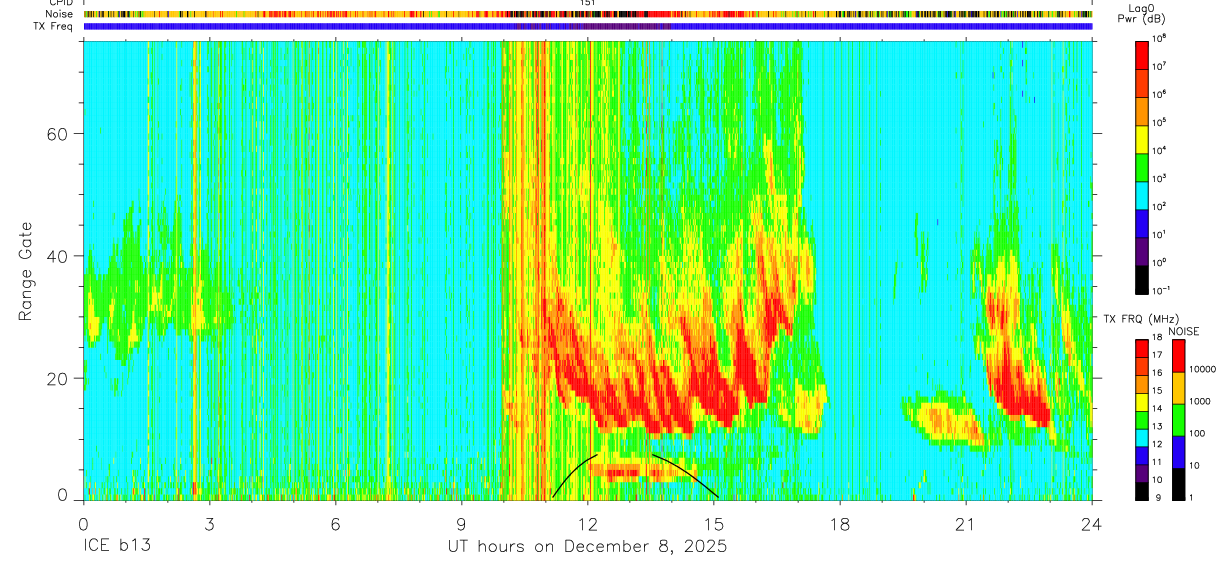Screen dimensions: 1228x567
Task: Click the 151 label above the noise strip
Action: 587,4
